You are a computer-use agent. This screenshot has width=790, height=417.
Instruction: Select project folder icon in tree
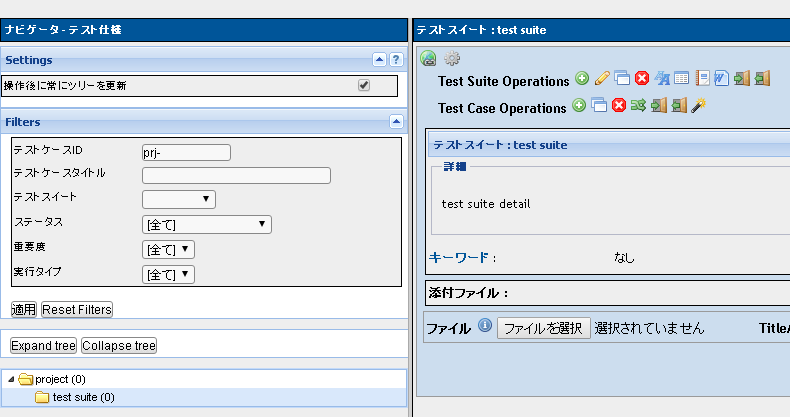pos(25,379)
